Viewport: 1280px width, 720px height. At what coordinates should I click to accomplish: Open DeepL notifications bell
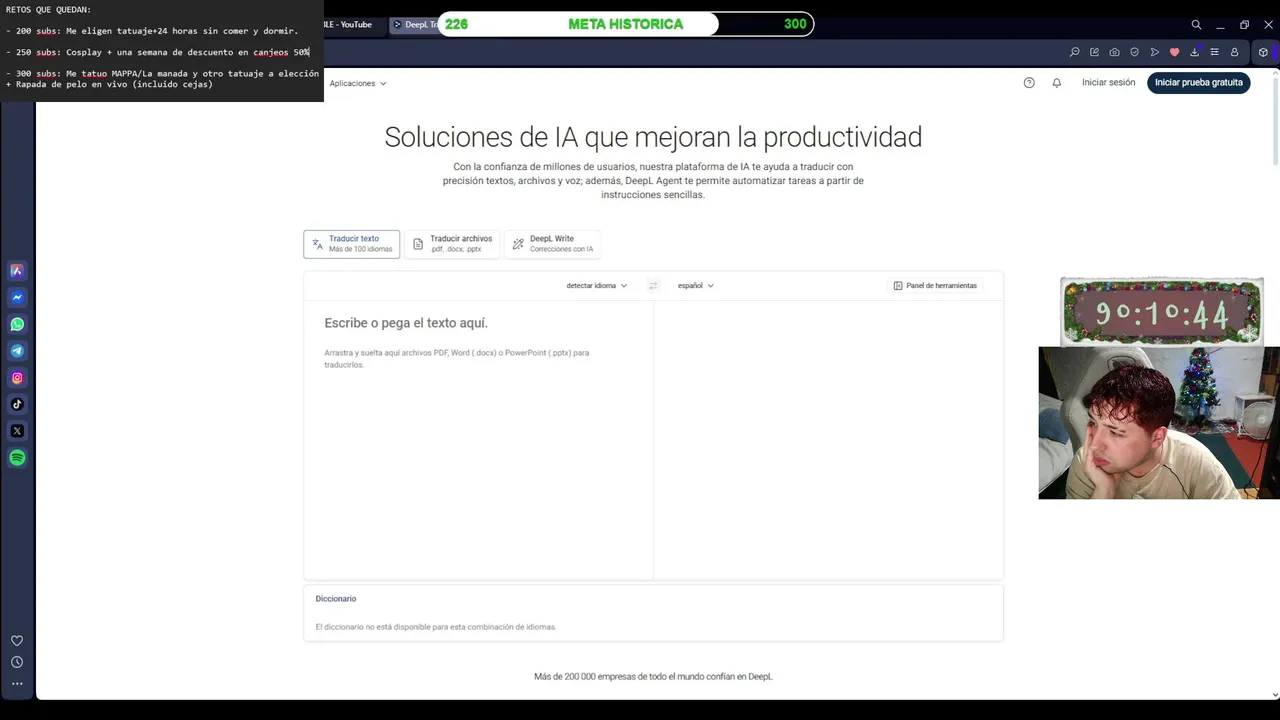coord(1056,83)
